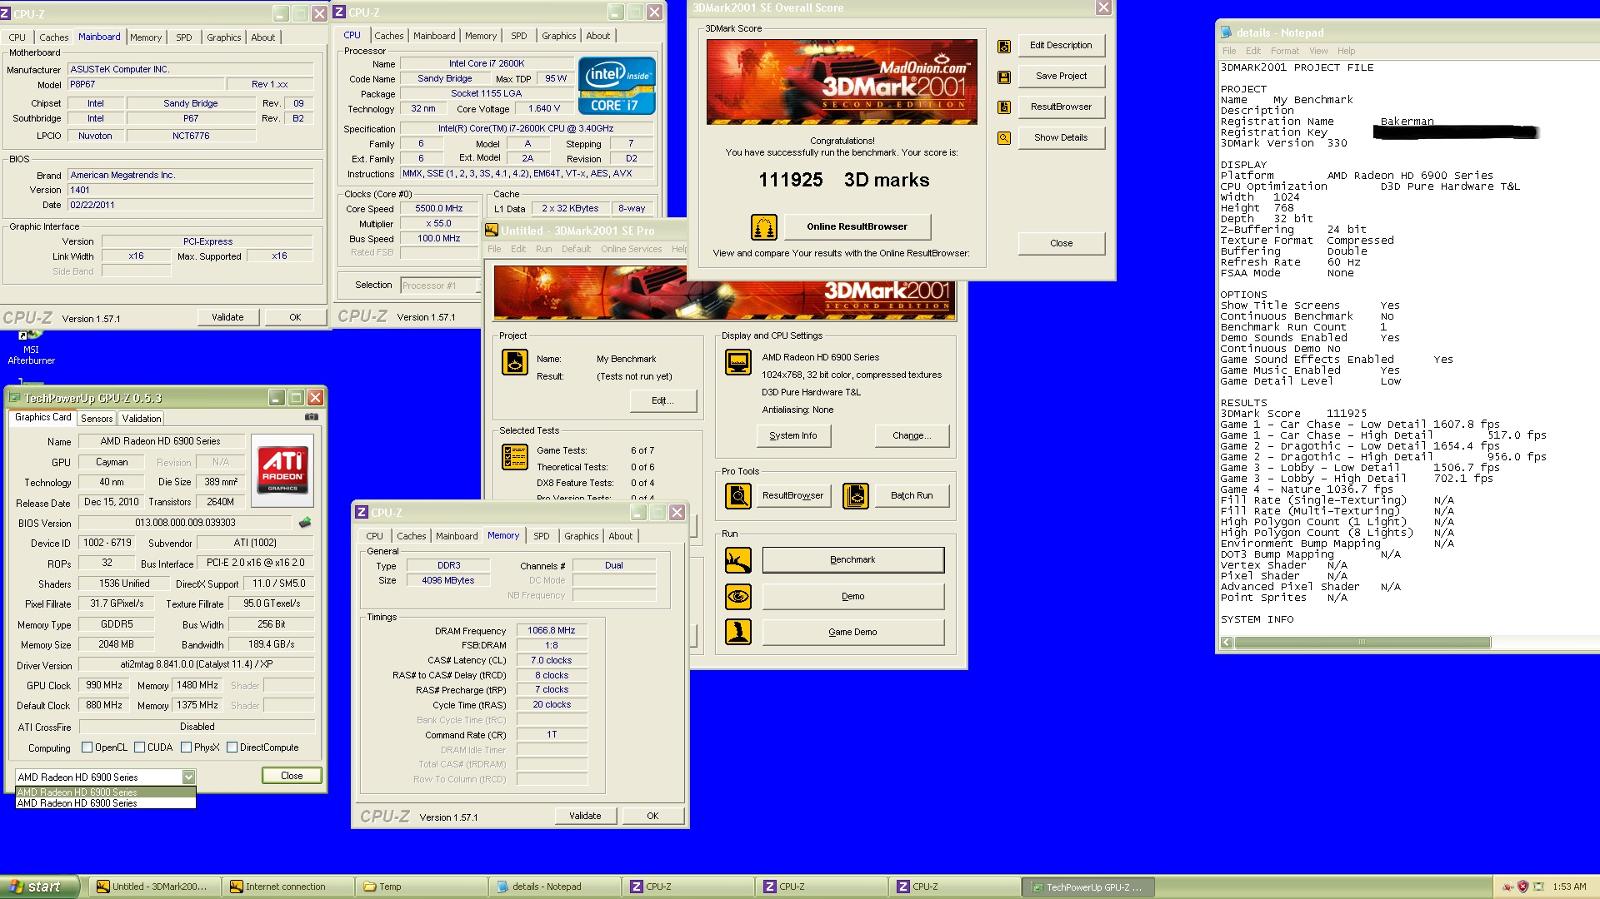Open the Online Services menu in 3DMark2001

[631, 249]
